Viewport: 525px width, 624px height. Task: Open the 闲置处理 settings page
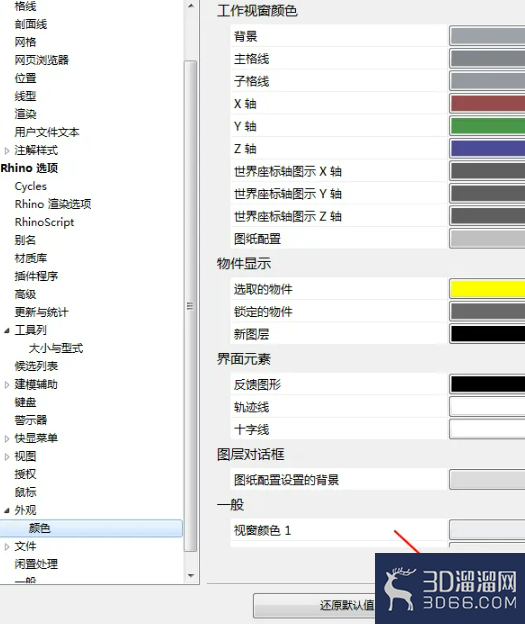tap(36, 564)
